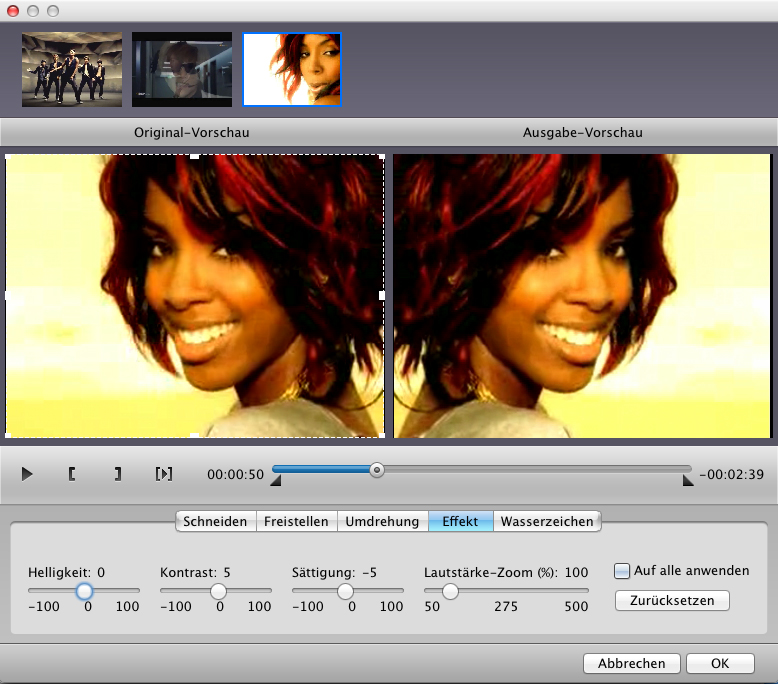
Task: Switch to the Wasserzeichen tab
Action: 547,521
